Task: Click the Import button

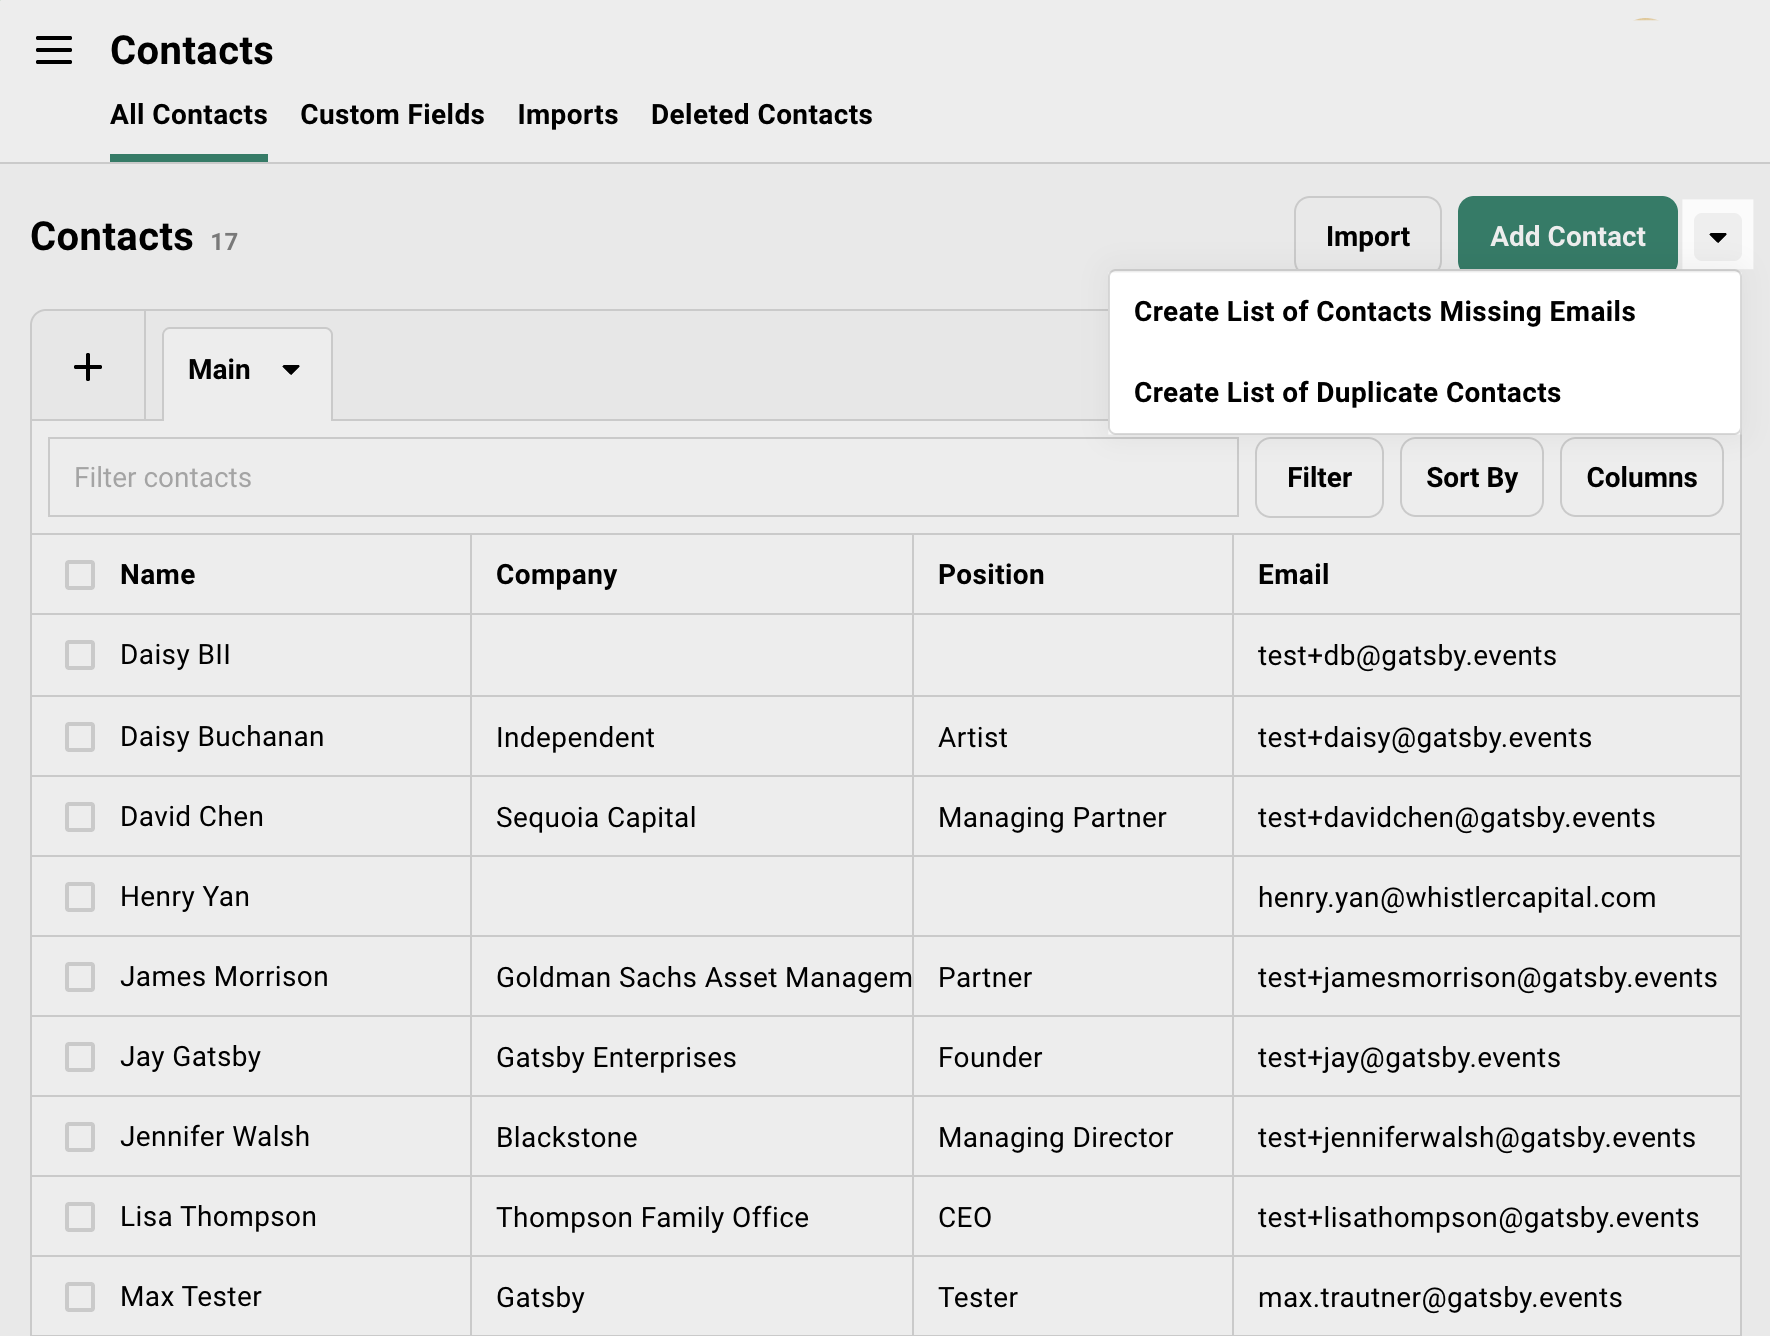Action: (x=1367, y=235)
